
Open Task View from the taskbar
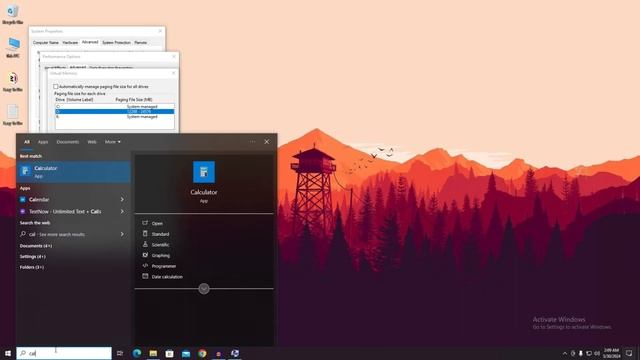pyautogui.click(x=120, y=353)
